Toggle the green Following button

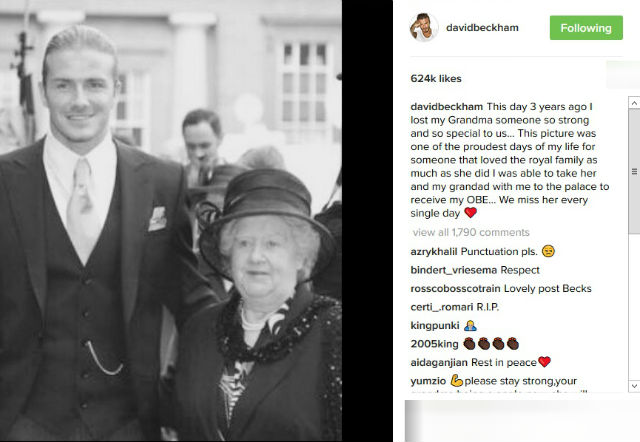point(586,28)
